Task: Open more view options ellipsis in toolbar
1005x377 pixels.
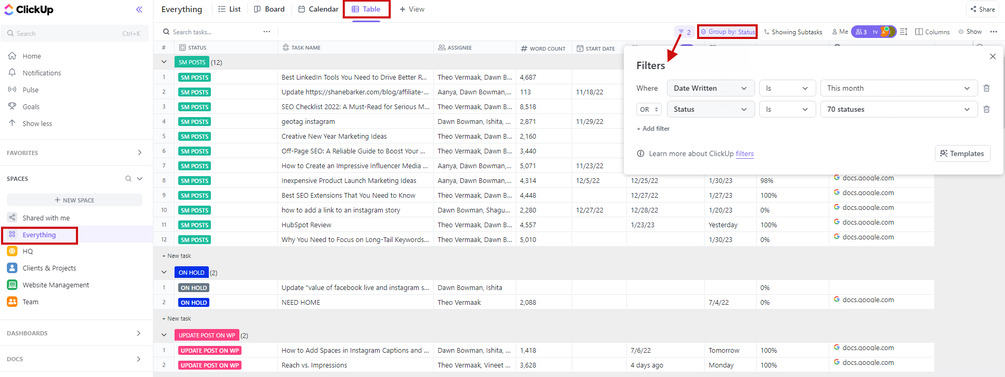Action: 993,31
